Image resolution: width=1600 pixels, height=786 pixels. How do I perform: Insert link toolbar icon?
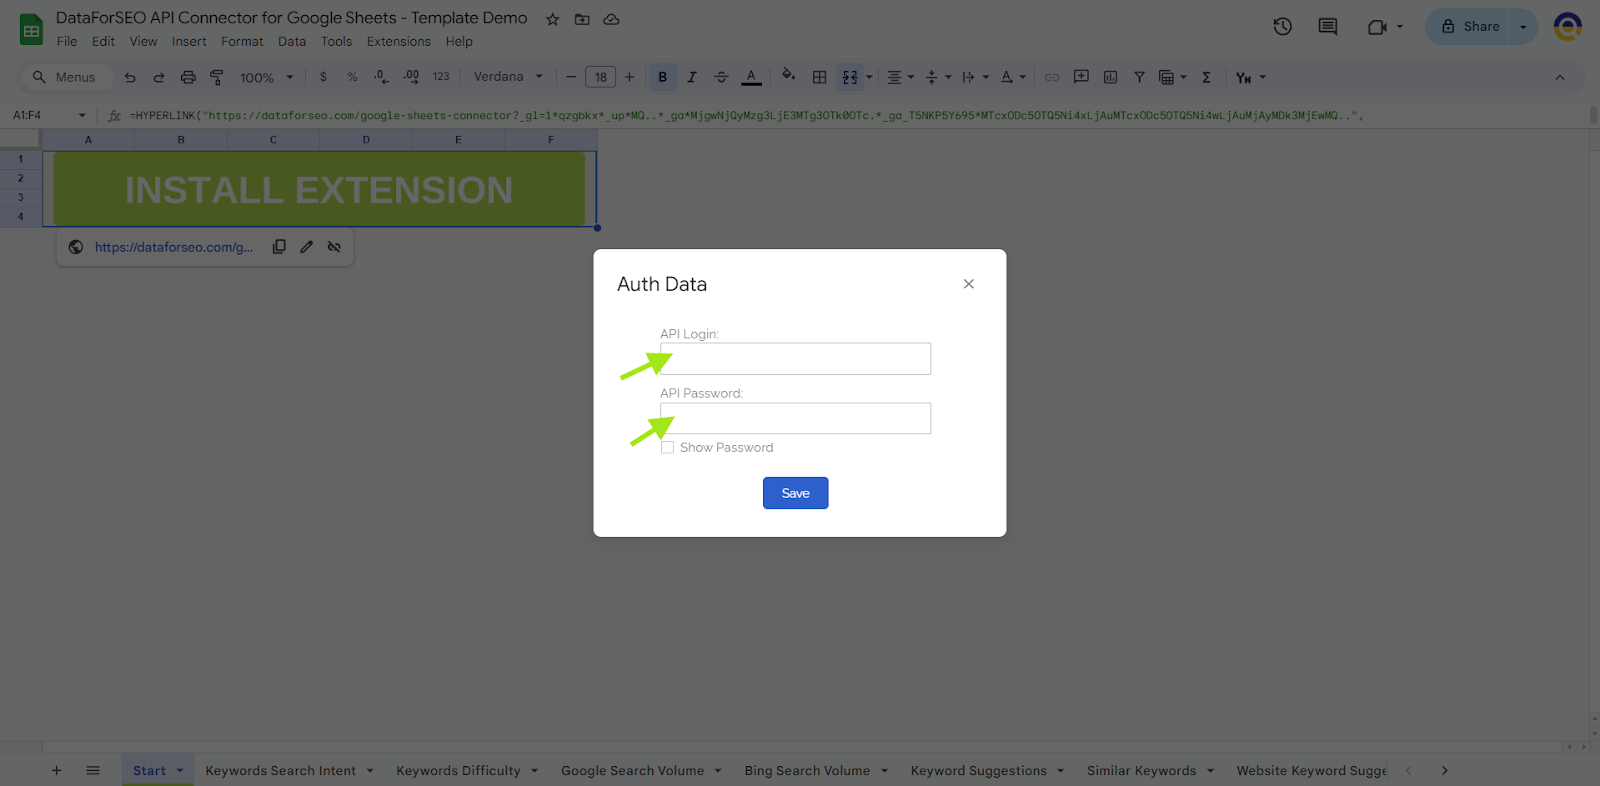1052,77
